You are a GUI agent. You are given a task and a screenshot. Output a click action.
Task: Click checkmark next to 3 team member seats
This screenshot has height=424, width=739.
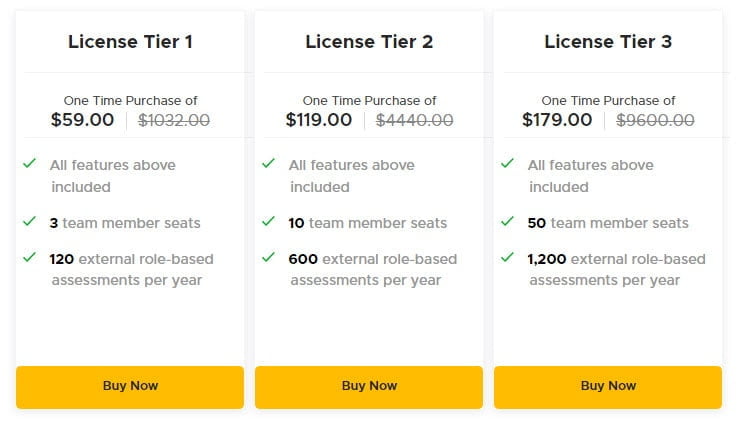tap(29, 221)
